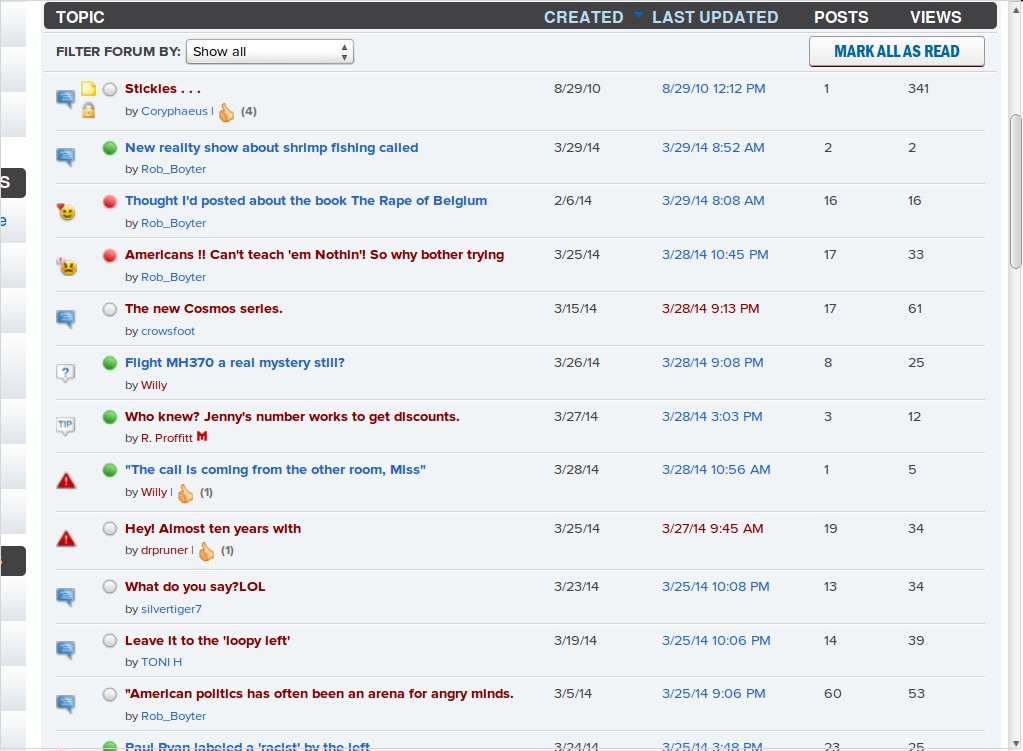This screenshot has height=751, width=1023.
Task: Open "Leave it to the 'loopy left'" thread
Action: click(207, 640)
